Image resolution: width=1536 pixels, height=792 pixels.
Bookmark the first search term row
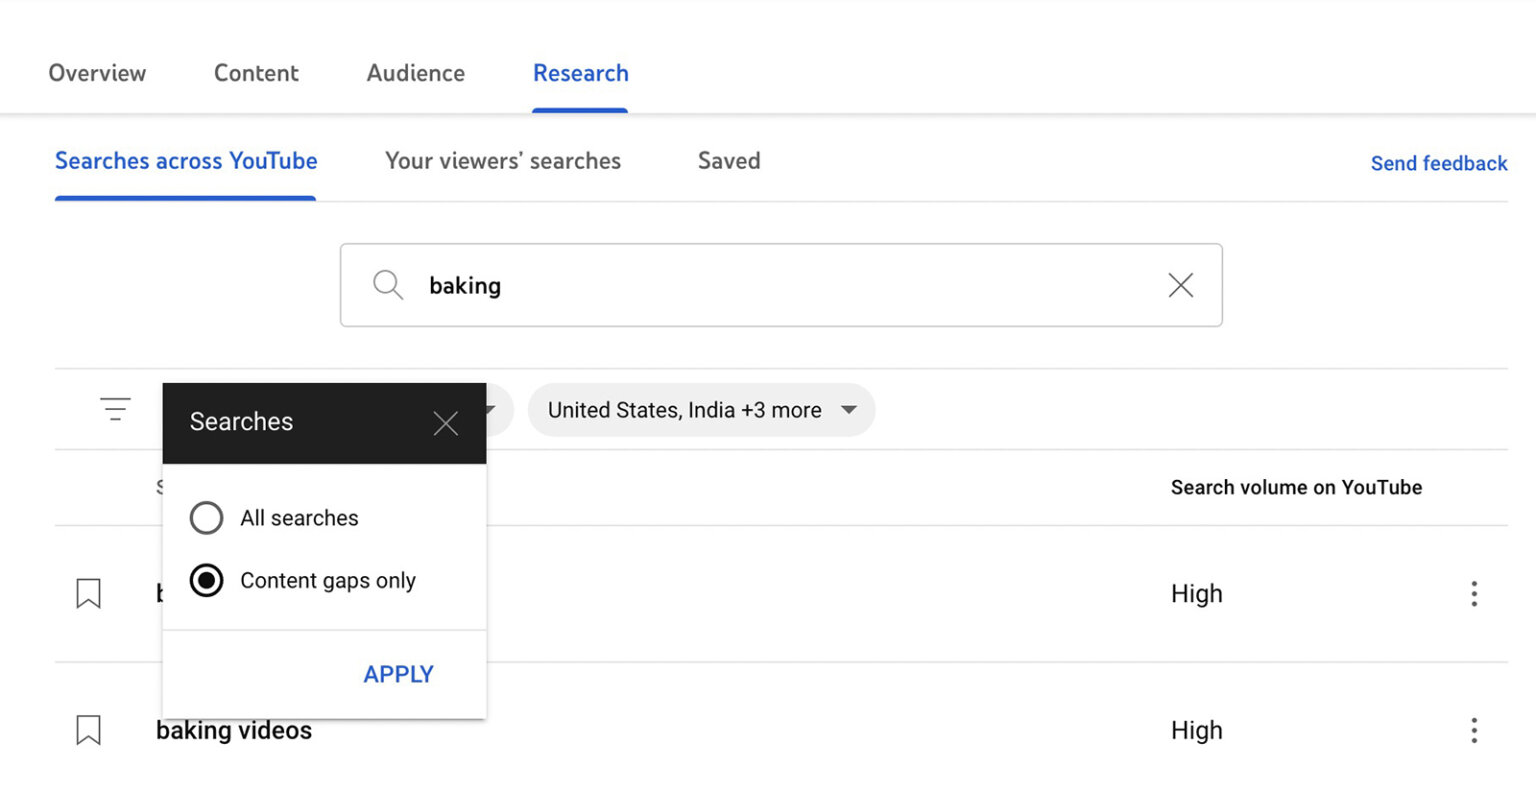[88, 592]
